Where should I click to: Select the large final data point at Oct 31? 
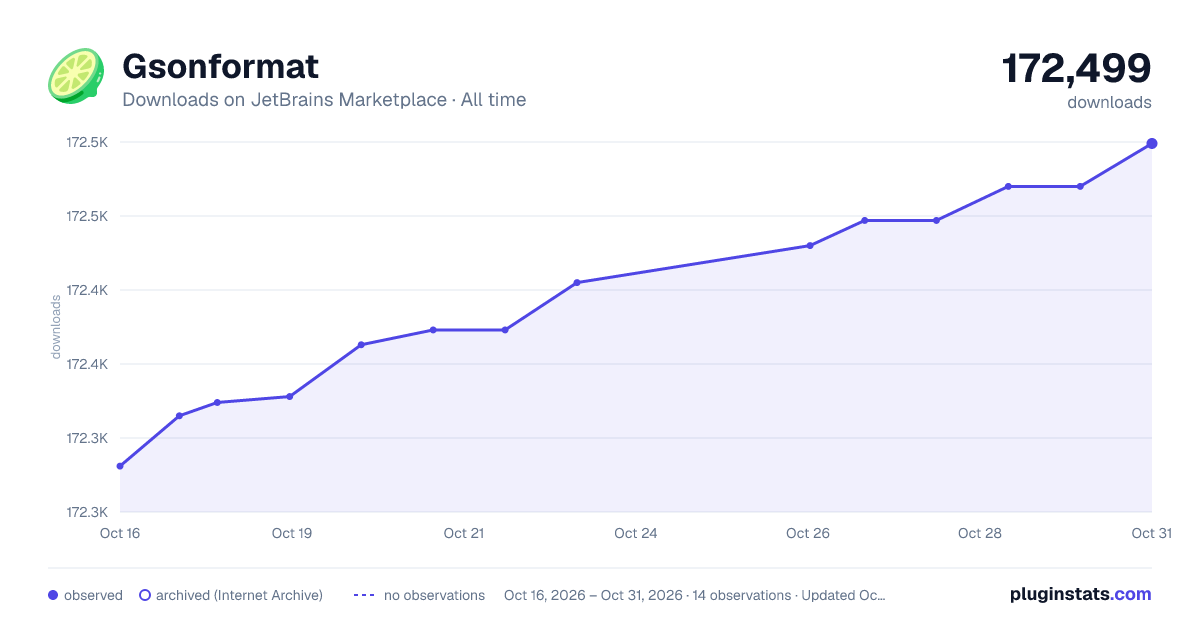coord(1152,143)
